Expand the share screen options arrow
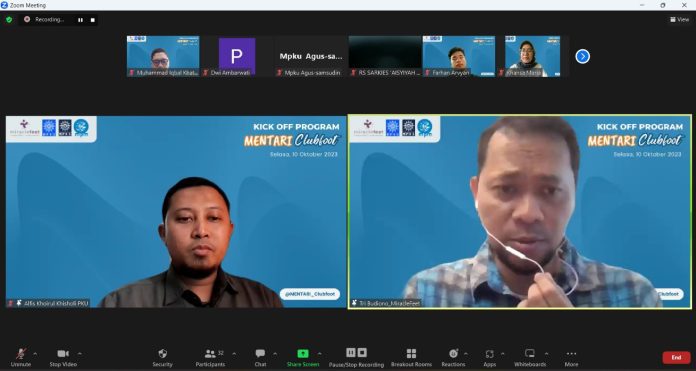 click(x=319, y=354)
